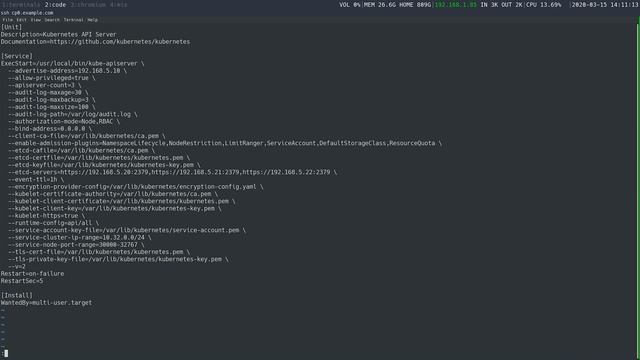Screen dimensions: 640x360
Task: Switch to workspace 2:code
Action: pyautogui.click(x=56, y=5)
